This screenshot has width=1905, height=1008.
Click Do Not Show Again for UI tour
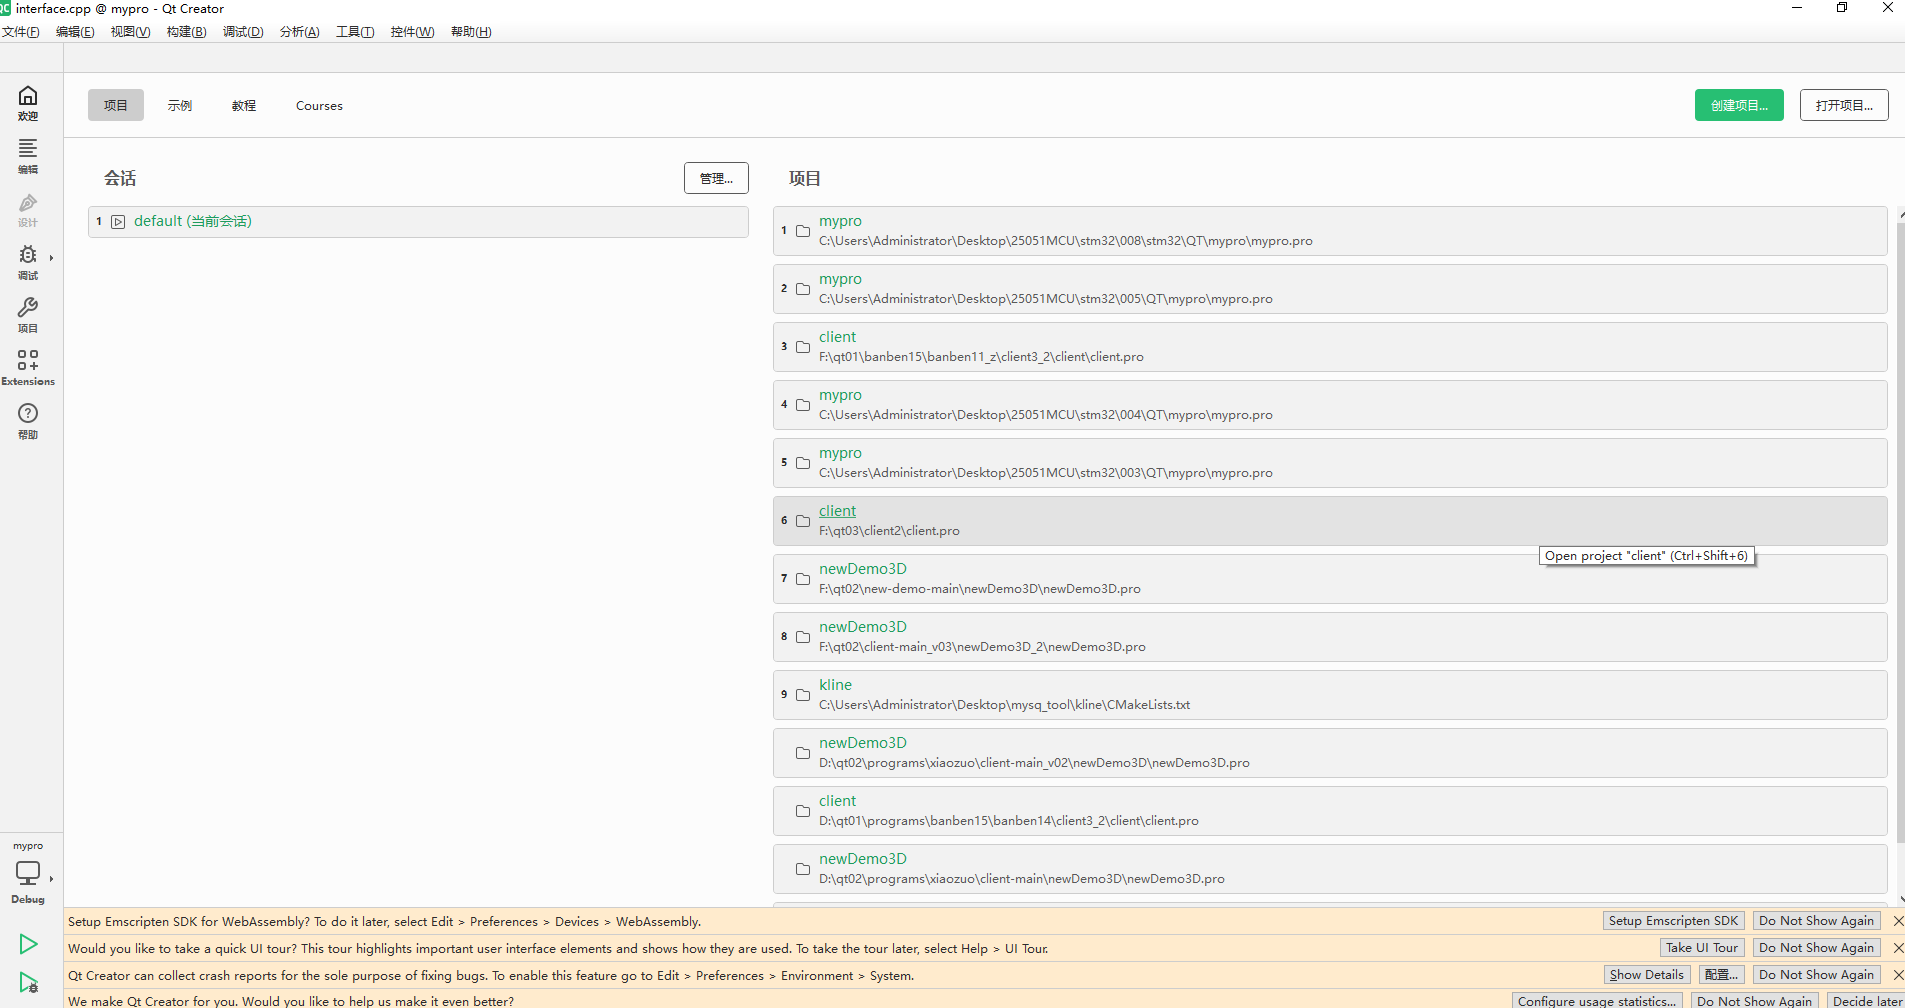tap(1817, 948)
